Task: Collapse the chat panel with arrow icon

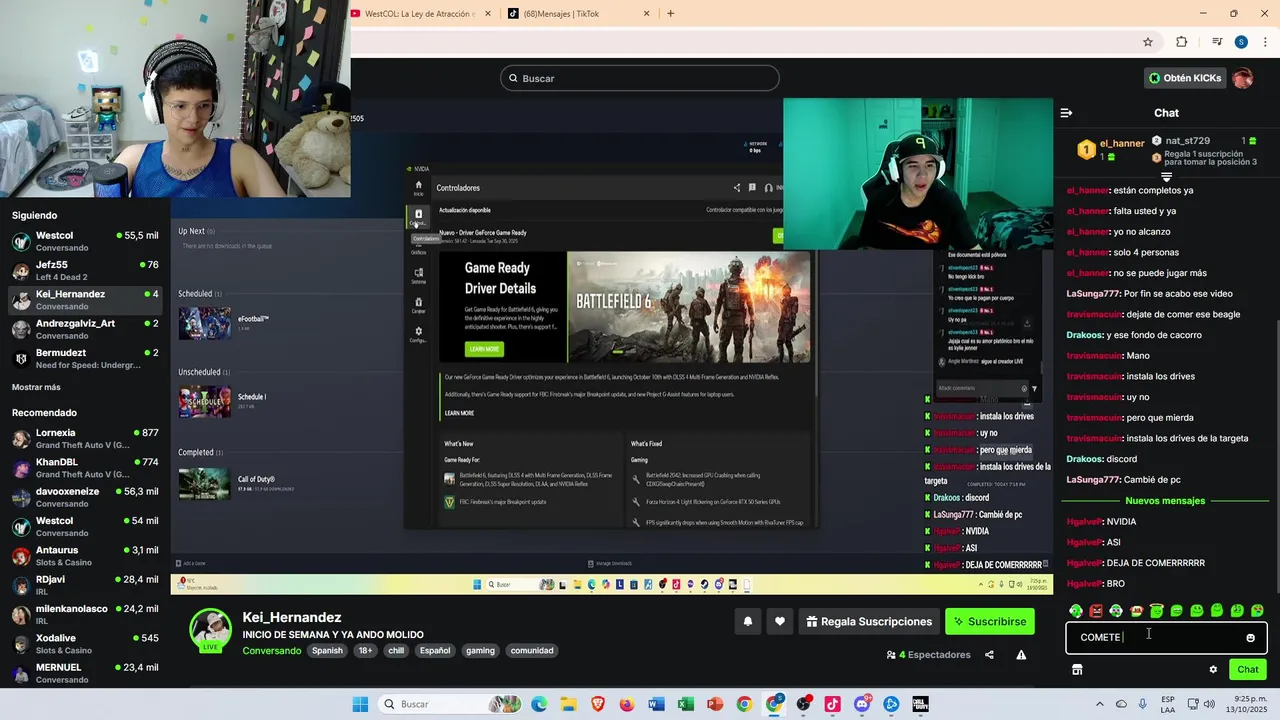Action: coord(1066,113)
